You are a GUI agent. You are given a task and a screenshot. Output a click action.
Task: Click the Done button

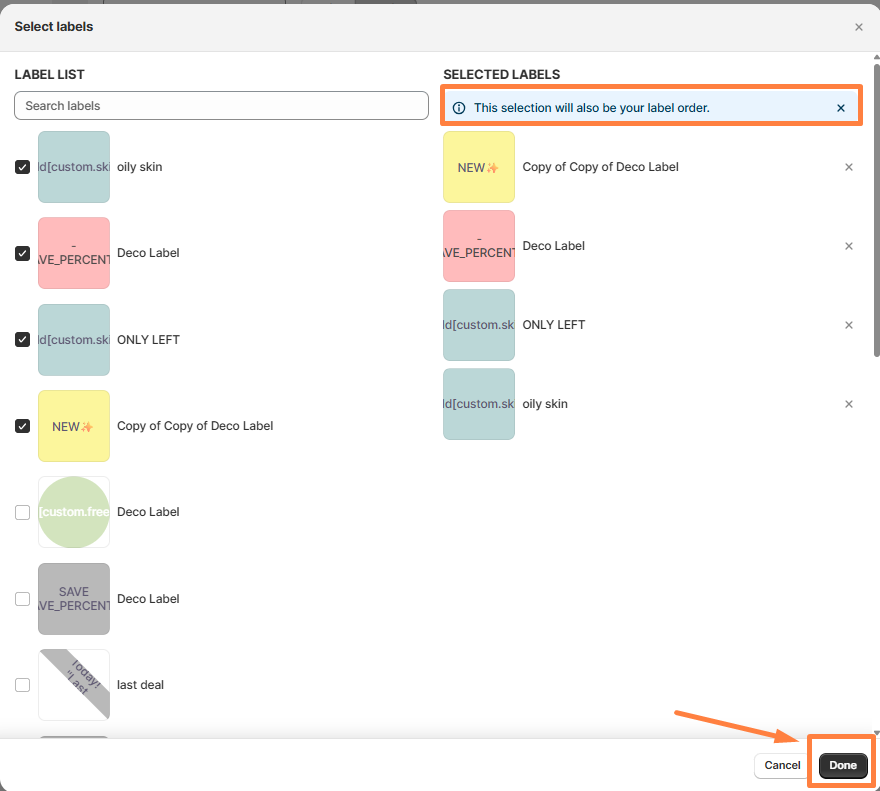[842, 765]
